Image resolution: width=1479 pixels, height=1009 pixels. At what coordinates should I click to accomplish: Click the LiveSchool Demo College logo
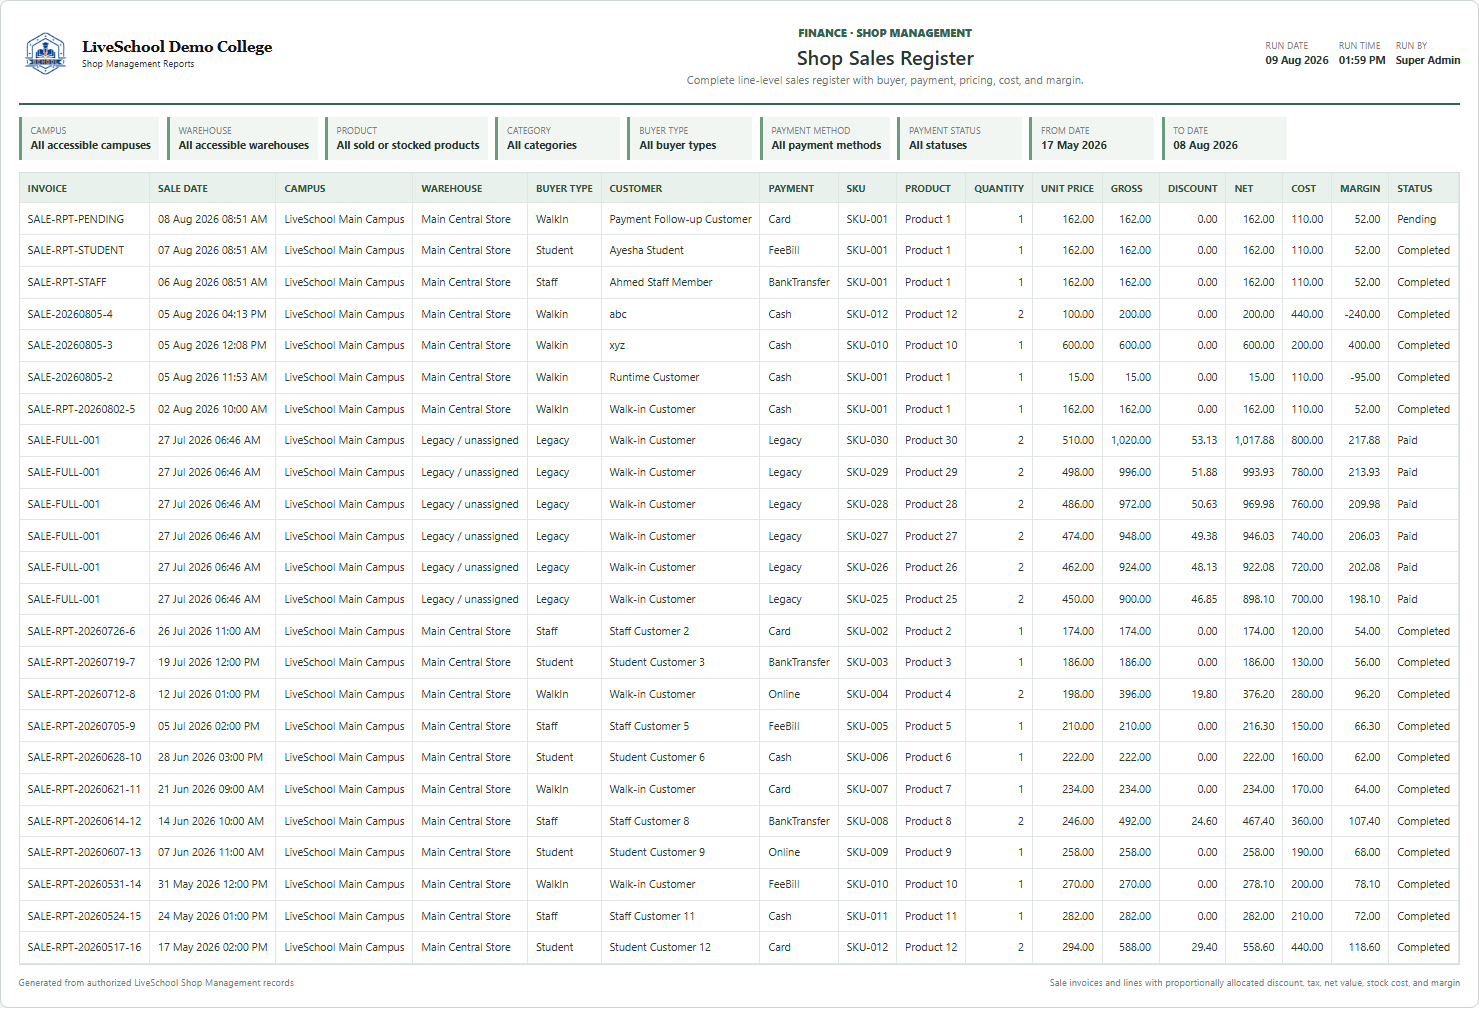click(45, 53)
